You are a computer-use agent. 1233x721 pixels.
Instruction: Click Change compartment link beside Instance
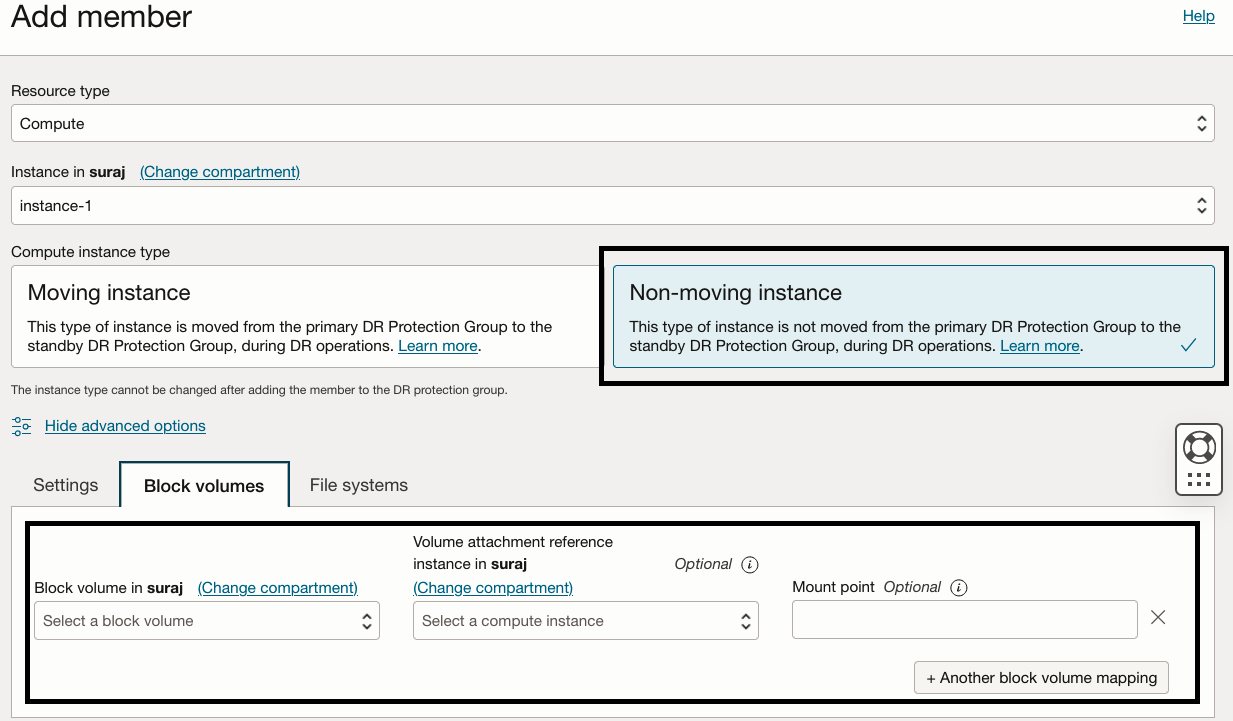pyautogui.click(x=220, y=172)
